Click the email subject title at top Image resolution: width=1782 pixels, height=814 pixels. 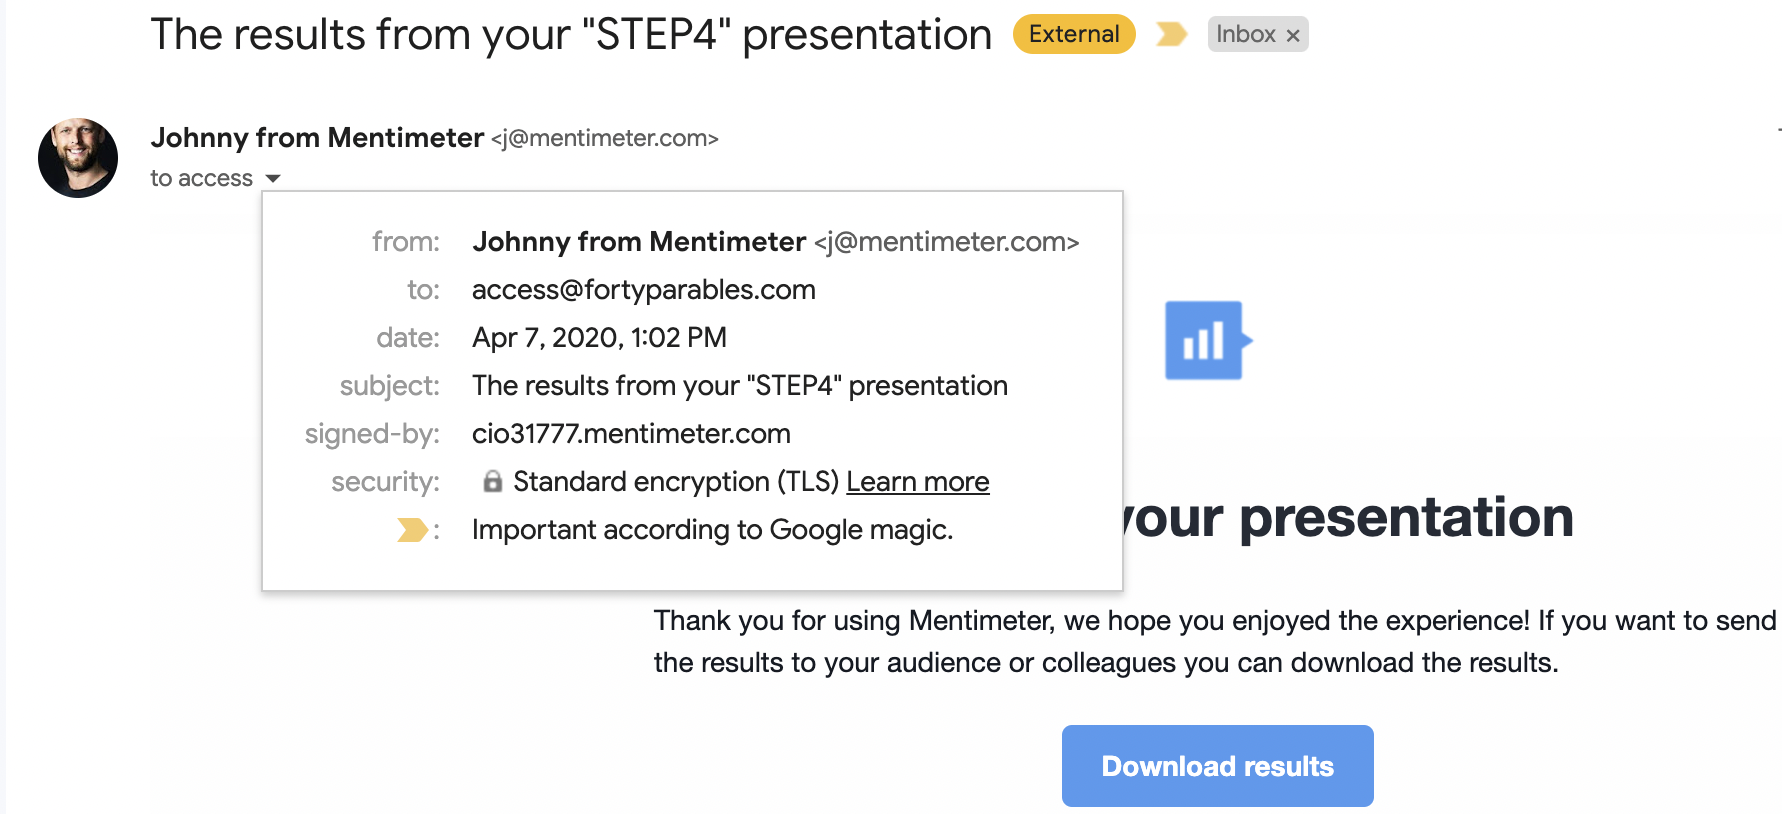571,34
